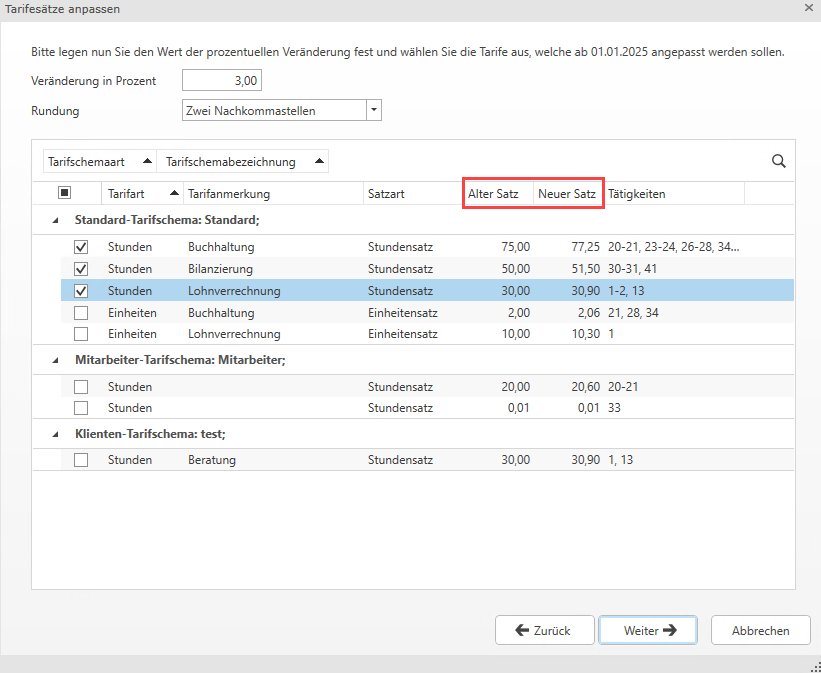Click the search magnifier icon in grid
Viewport: 821px width, 673px height.
click(x=778, y=161)
